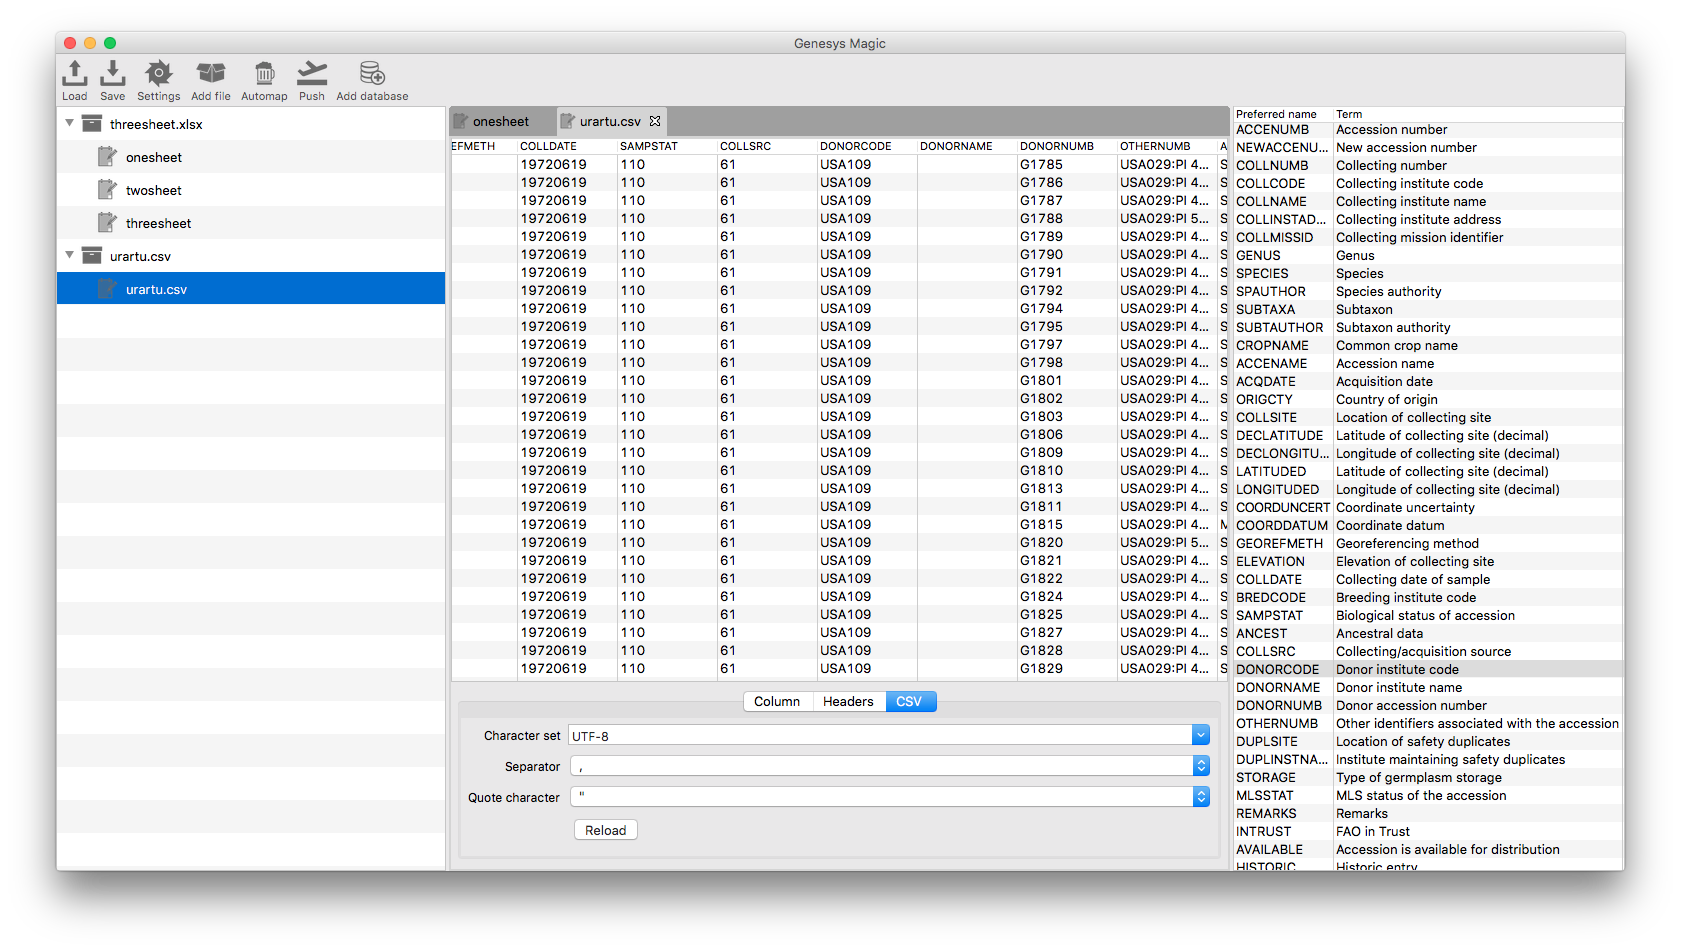Viewport: 1681px width, 951px height.
Task: Click the Preferred name column header
Action: [1283, 114]
